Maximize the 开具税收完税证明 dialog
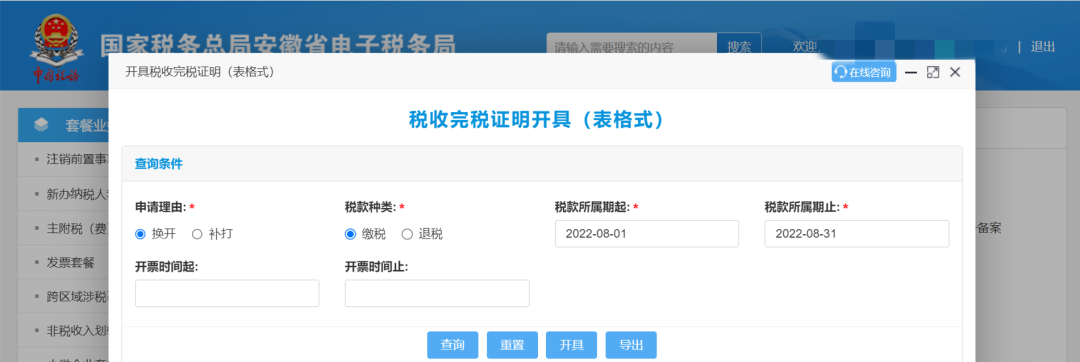The width and height of the screenshot is (1080, 362). 933,72
